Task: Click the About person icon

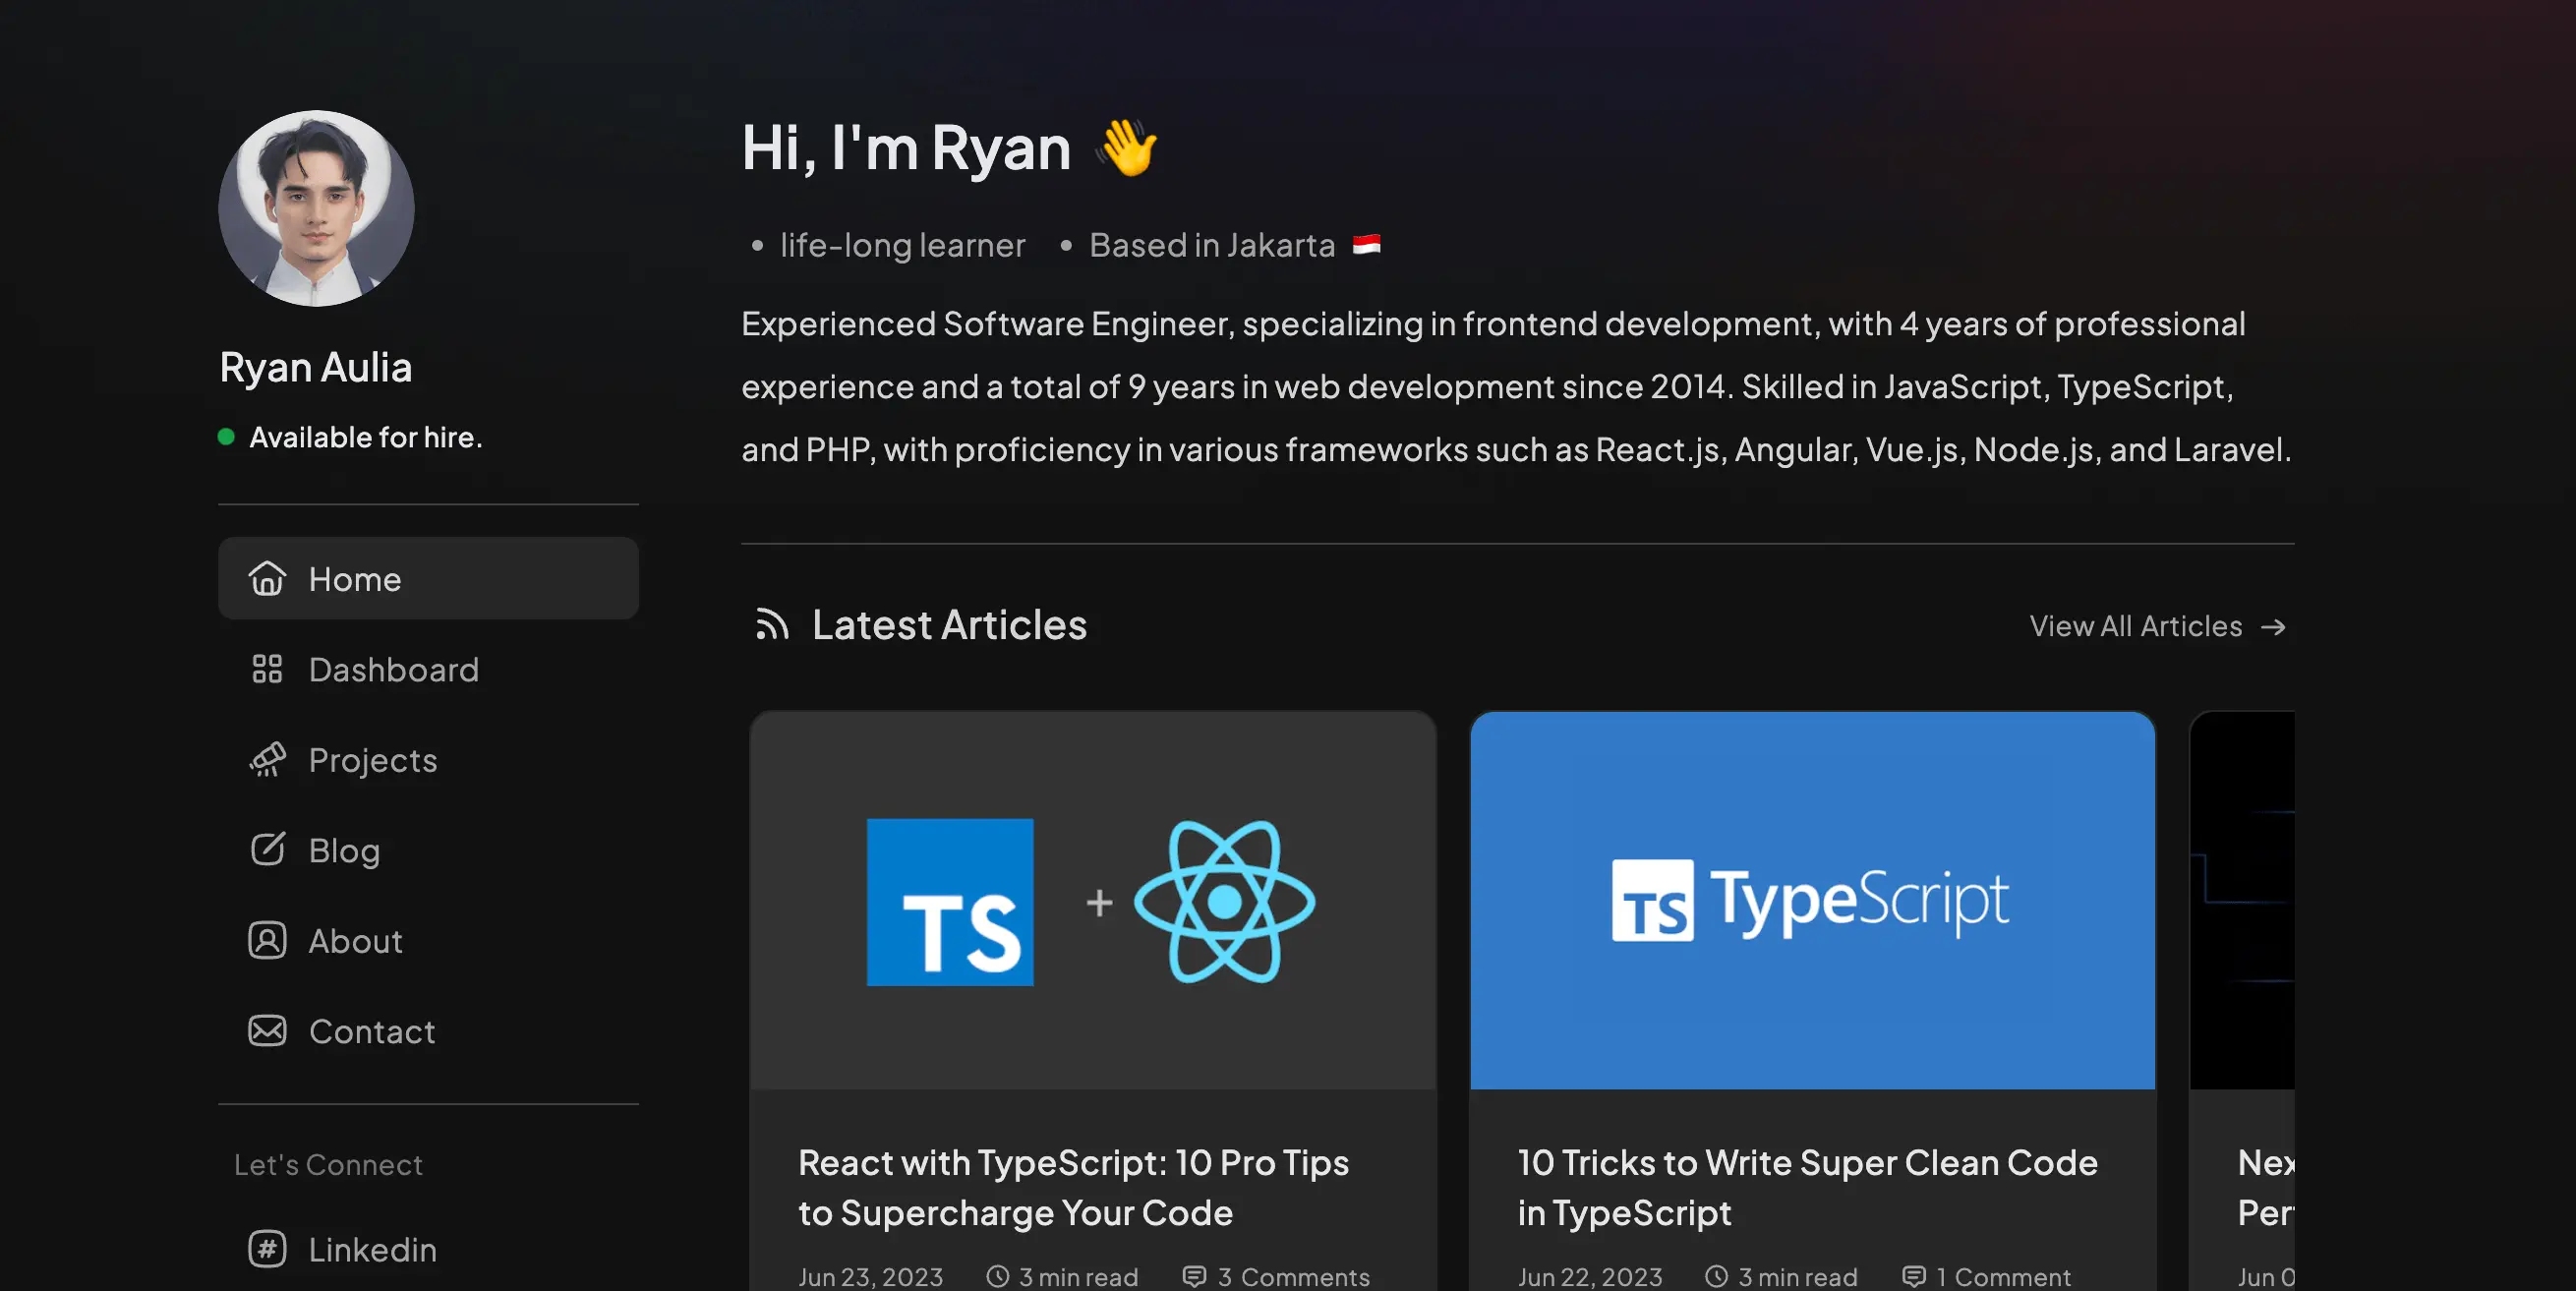Action: pyautogui.click(x=267, y=941)
